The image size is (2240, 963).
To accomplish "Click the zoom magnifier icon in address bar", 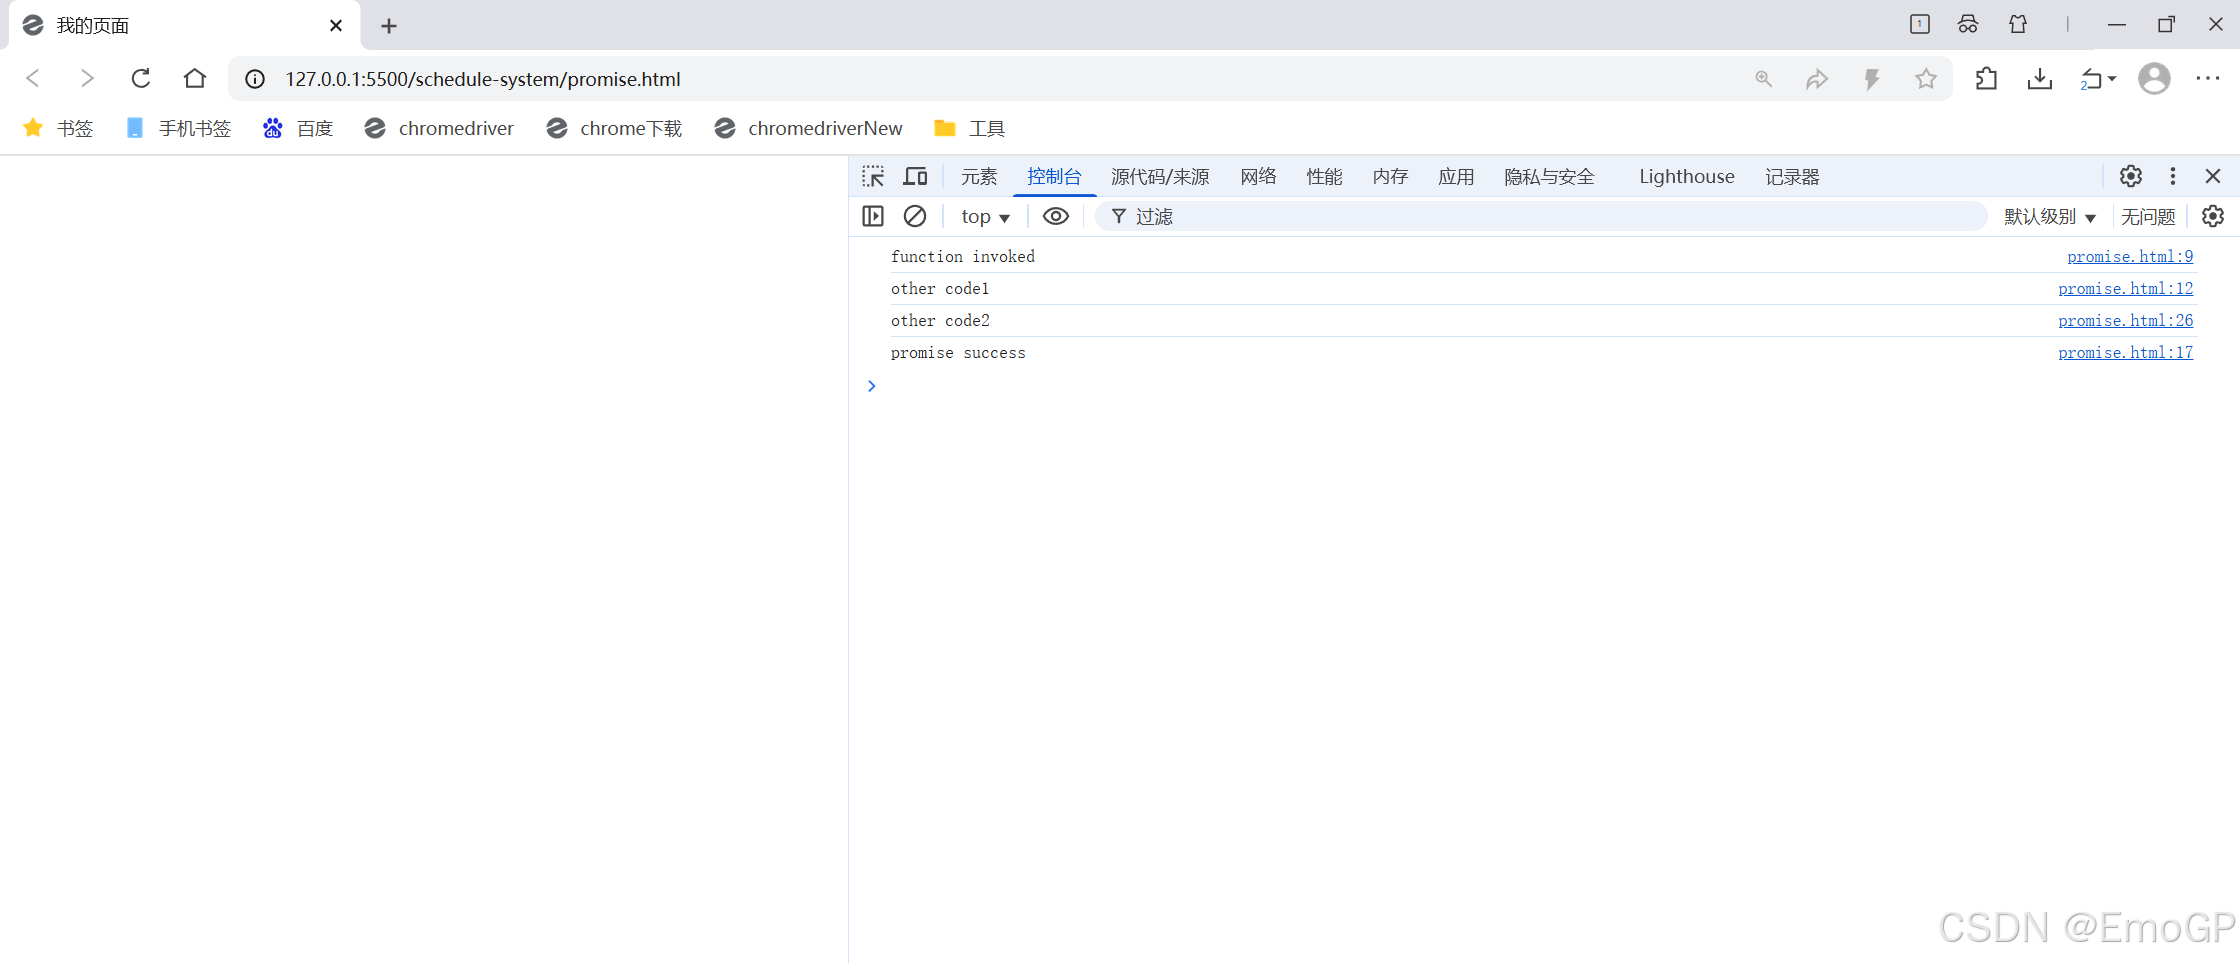I will pos(1764,79).
